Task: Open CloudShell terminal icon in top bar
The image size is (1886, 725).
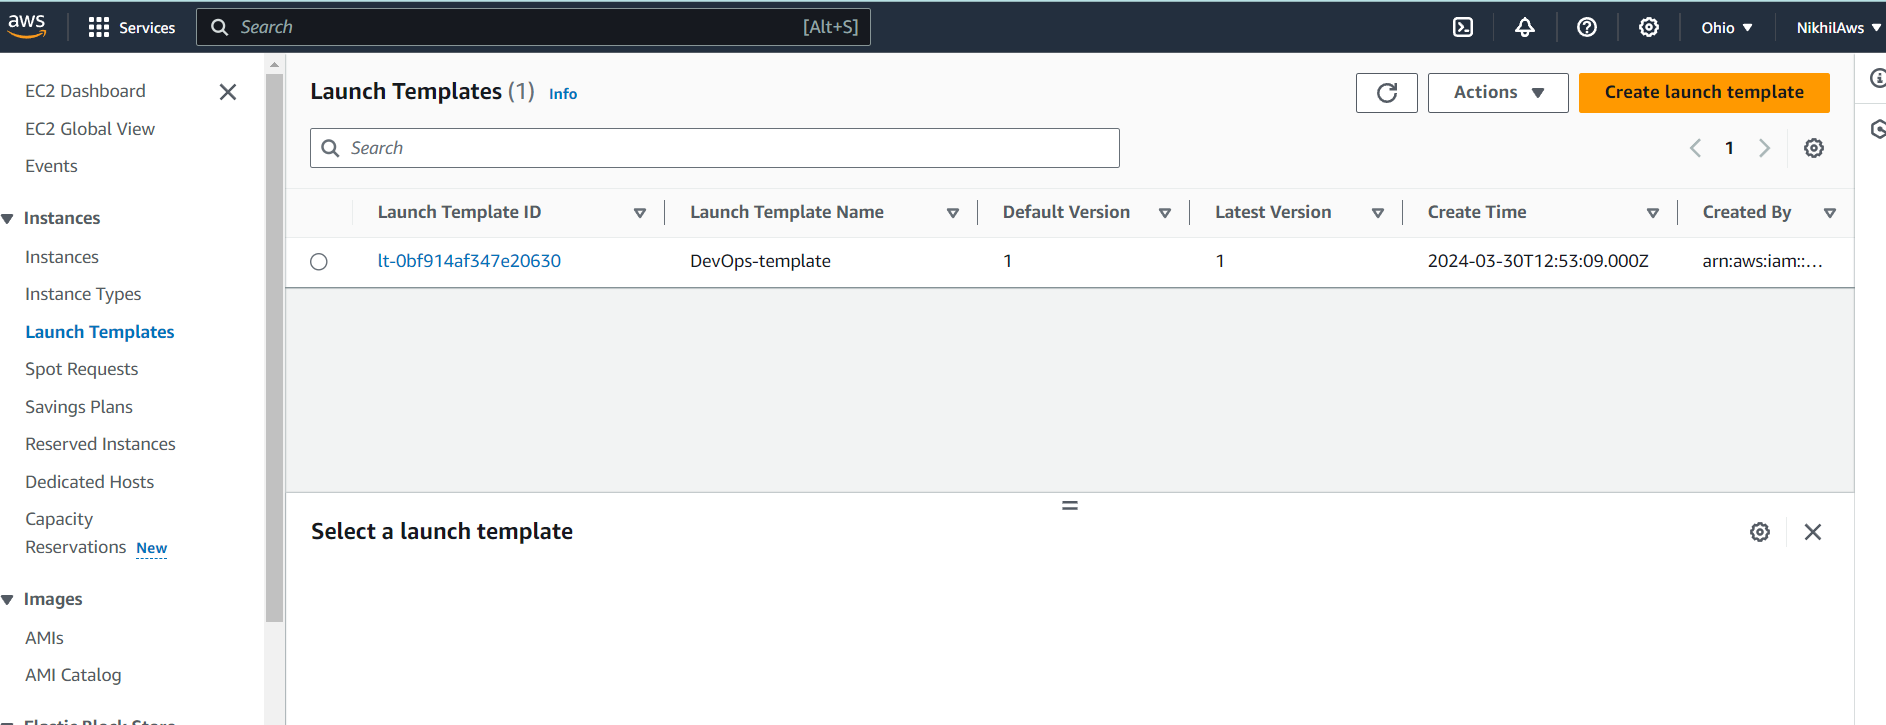Action: click(1463, 27)
